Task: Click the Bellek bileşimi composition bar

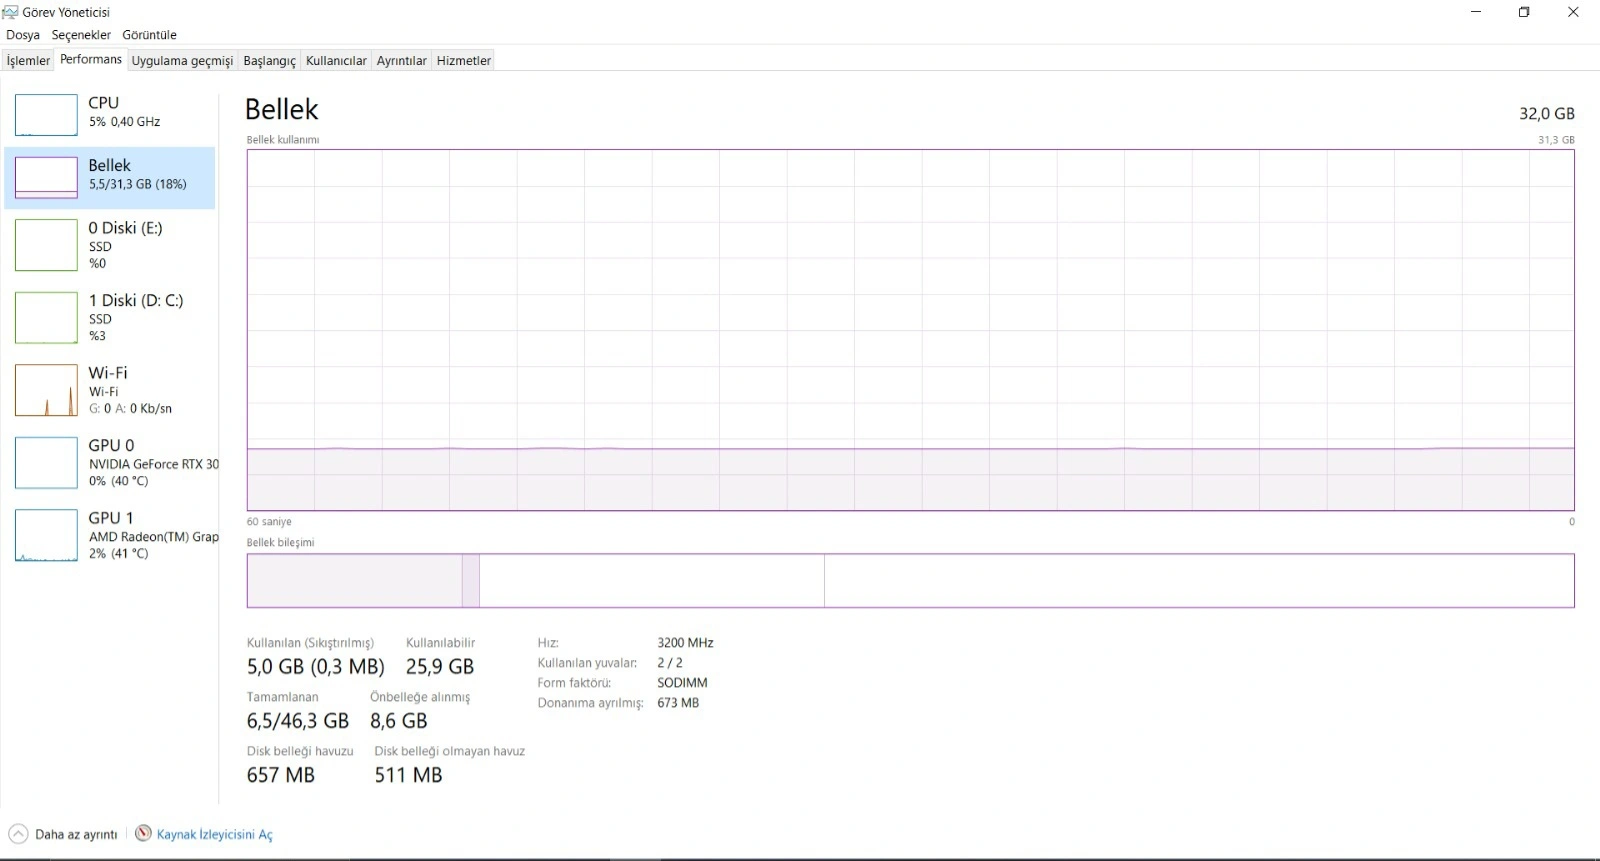Action: coord(910,581)
